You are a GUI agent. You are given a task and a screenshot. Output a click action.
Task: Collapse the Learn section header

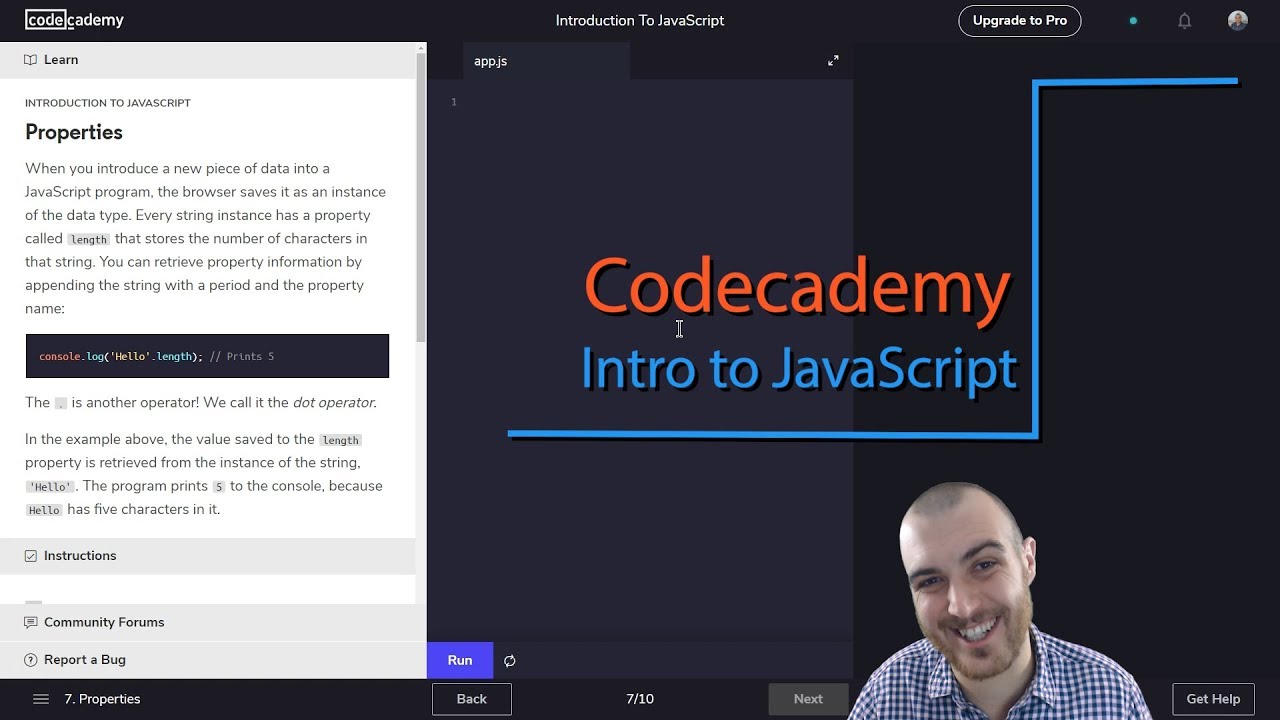click(207, 60)
